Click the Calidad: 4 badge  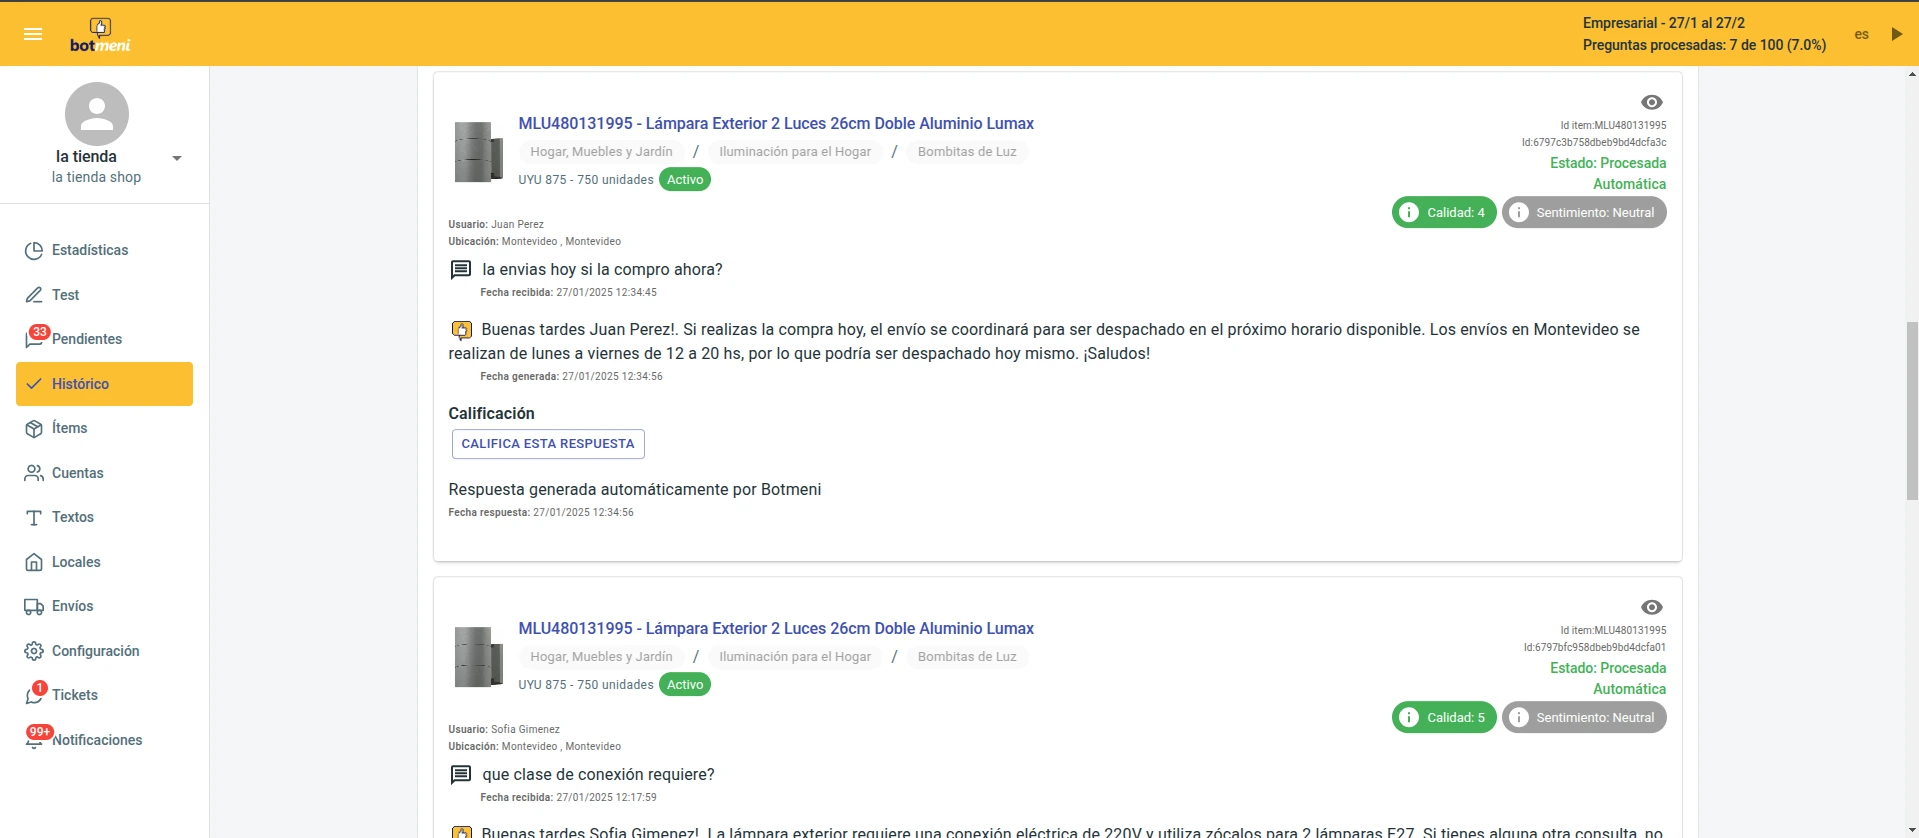1443,212
